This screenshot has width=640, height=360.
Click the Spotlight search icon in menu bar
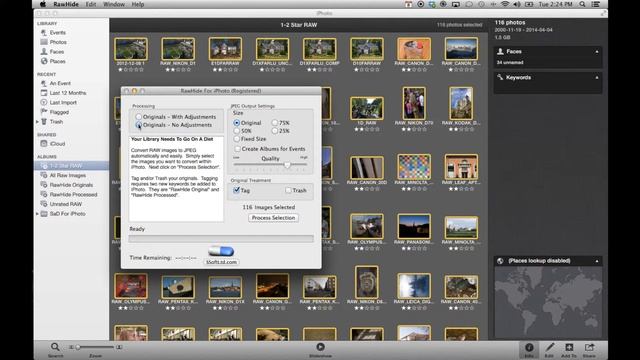[x=582, y=4]
